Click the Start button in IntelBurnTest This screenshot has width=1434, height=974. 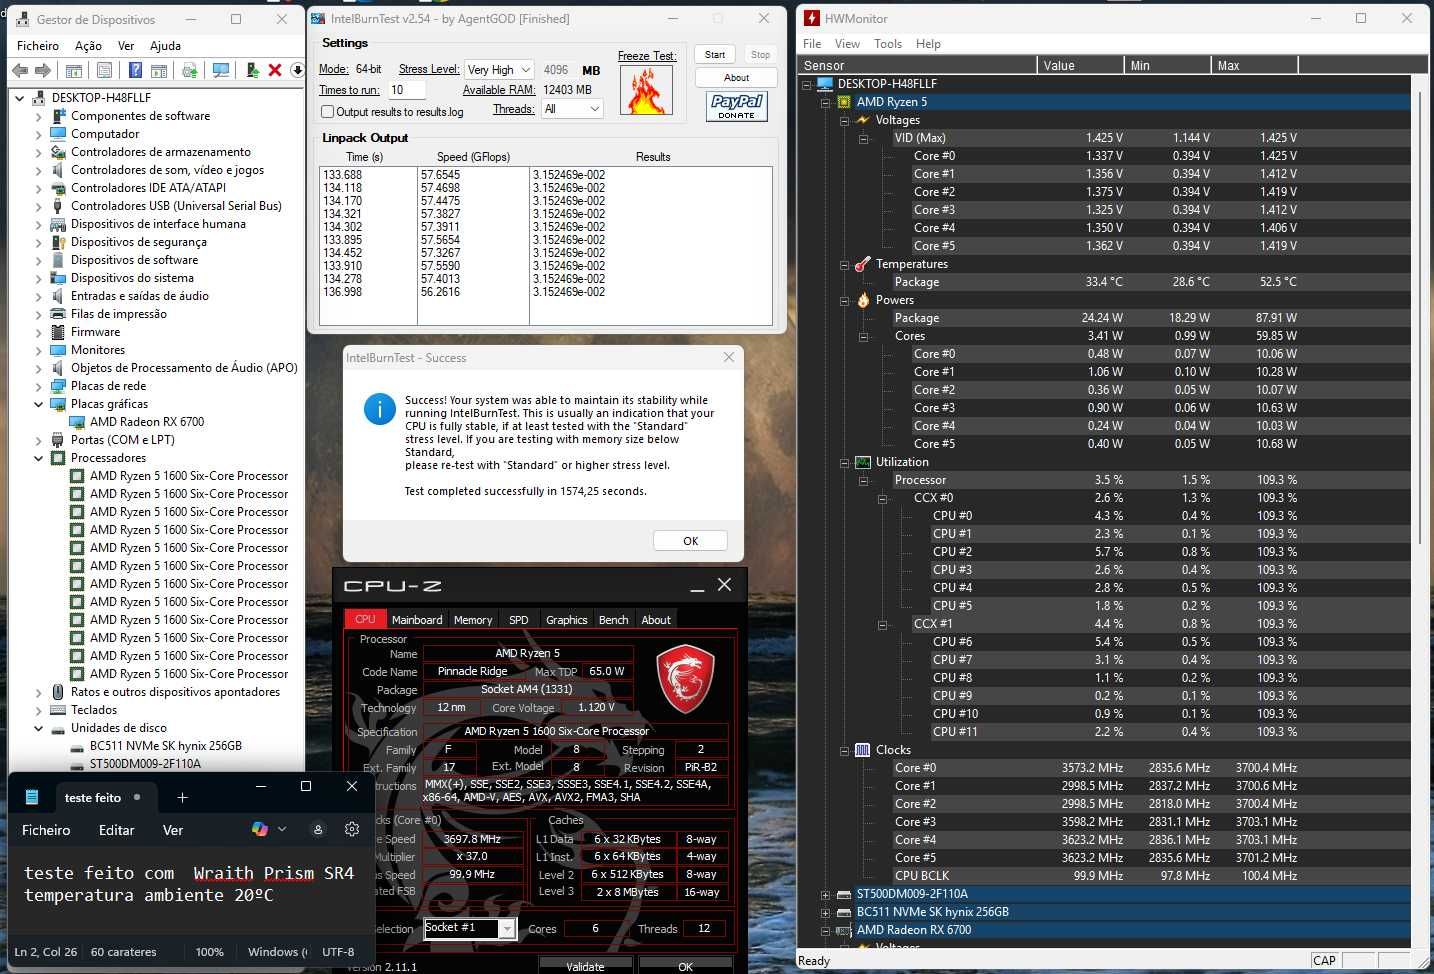point(715,55)
